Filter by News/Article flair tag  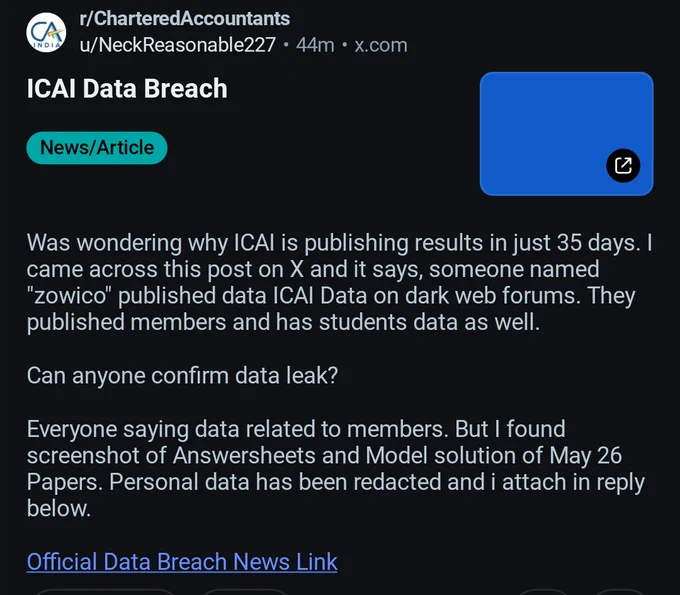tap(97, 148)
